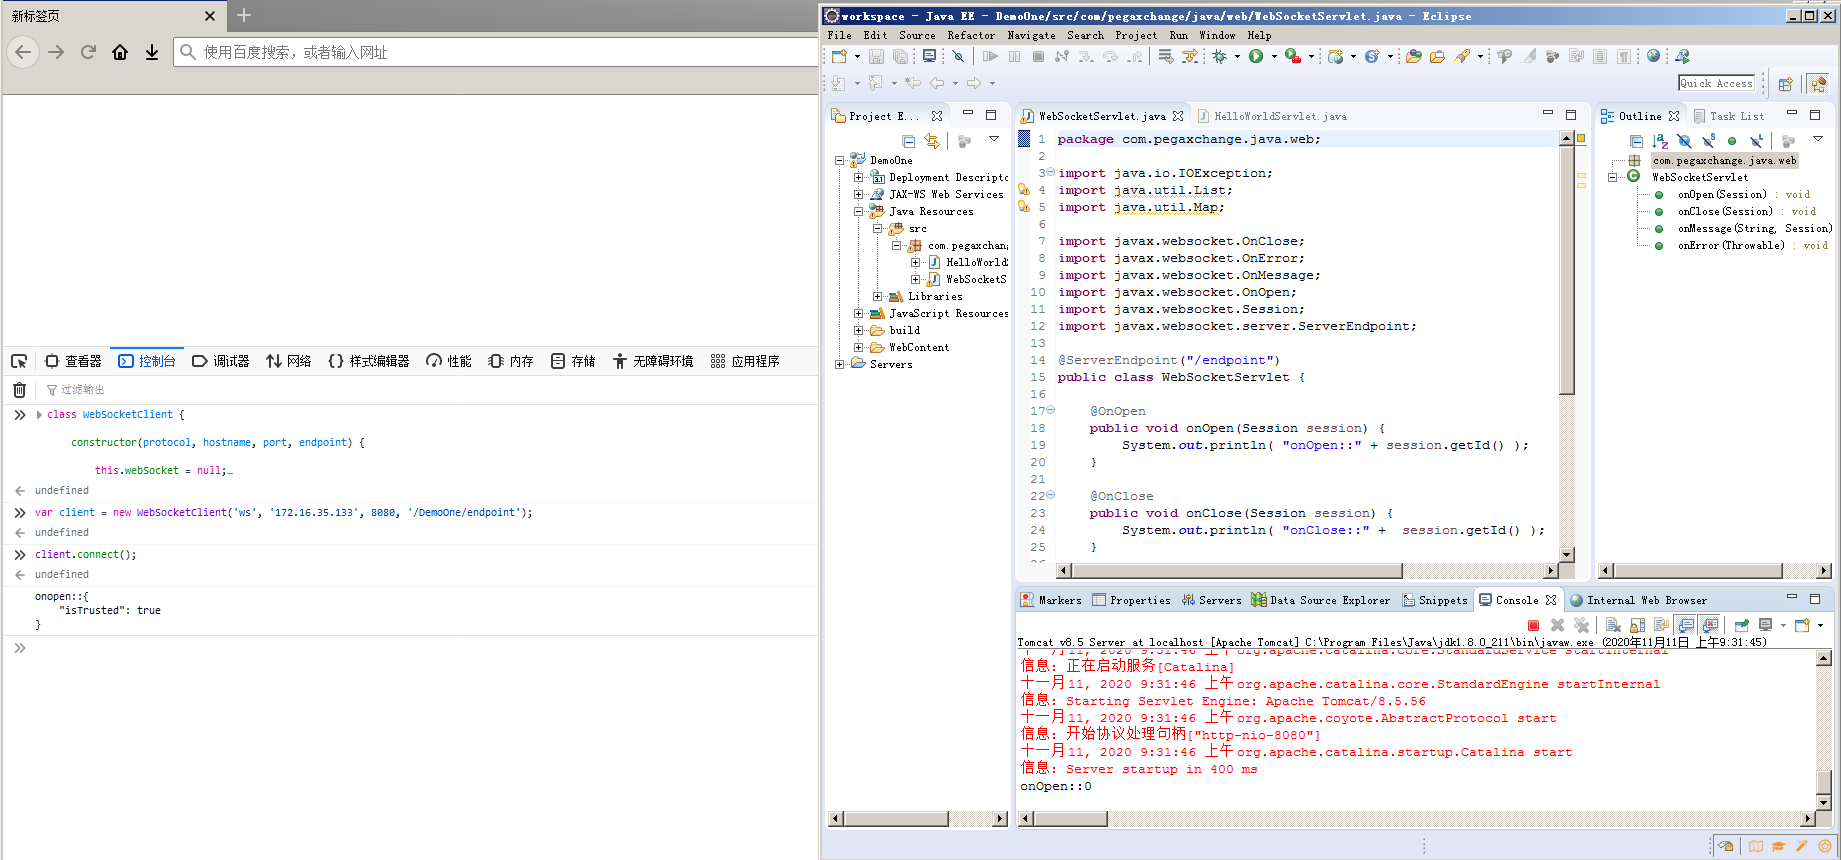Click the Eclipse New wizard icon
Image resolution: width=1841 pixels, height=860 pixels.
tap(840, 57)
